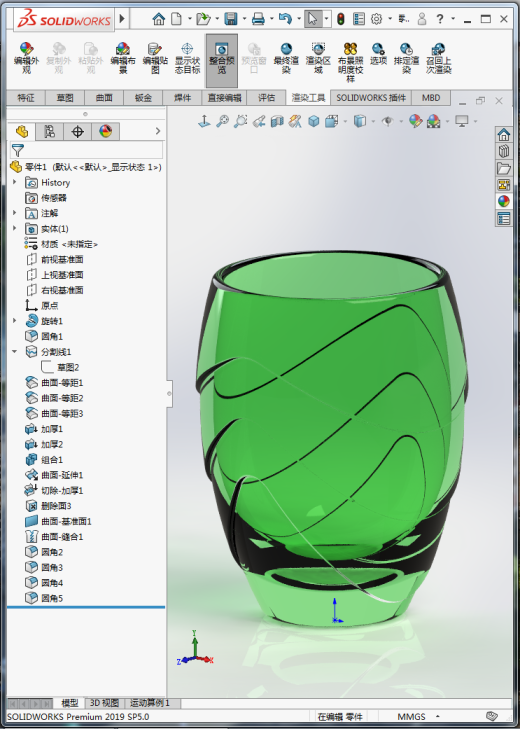The height and width of the screenshot is (729, 520).
Task: Open Edit Scene (编辑布景) tool
Action: [x=123, y=59]
